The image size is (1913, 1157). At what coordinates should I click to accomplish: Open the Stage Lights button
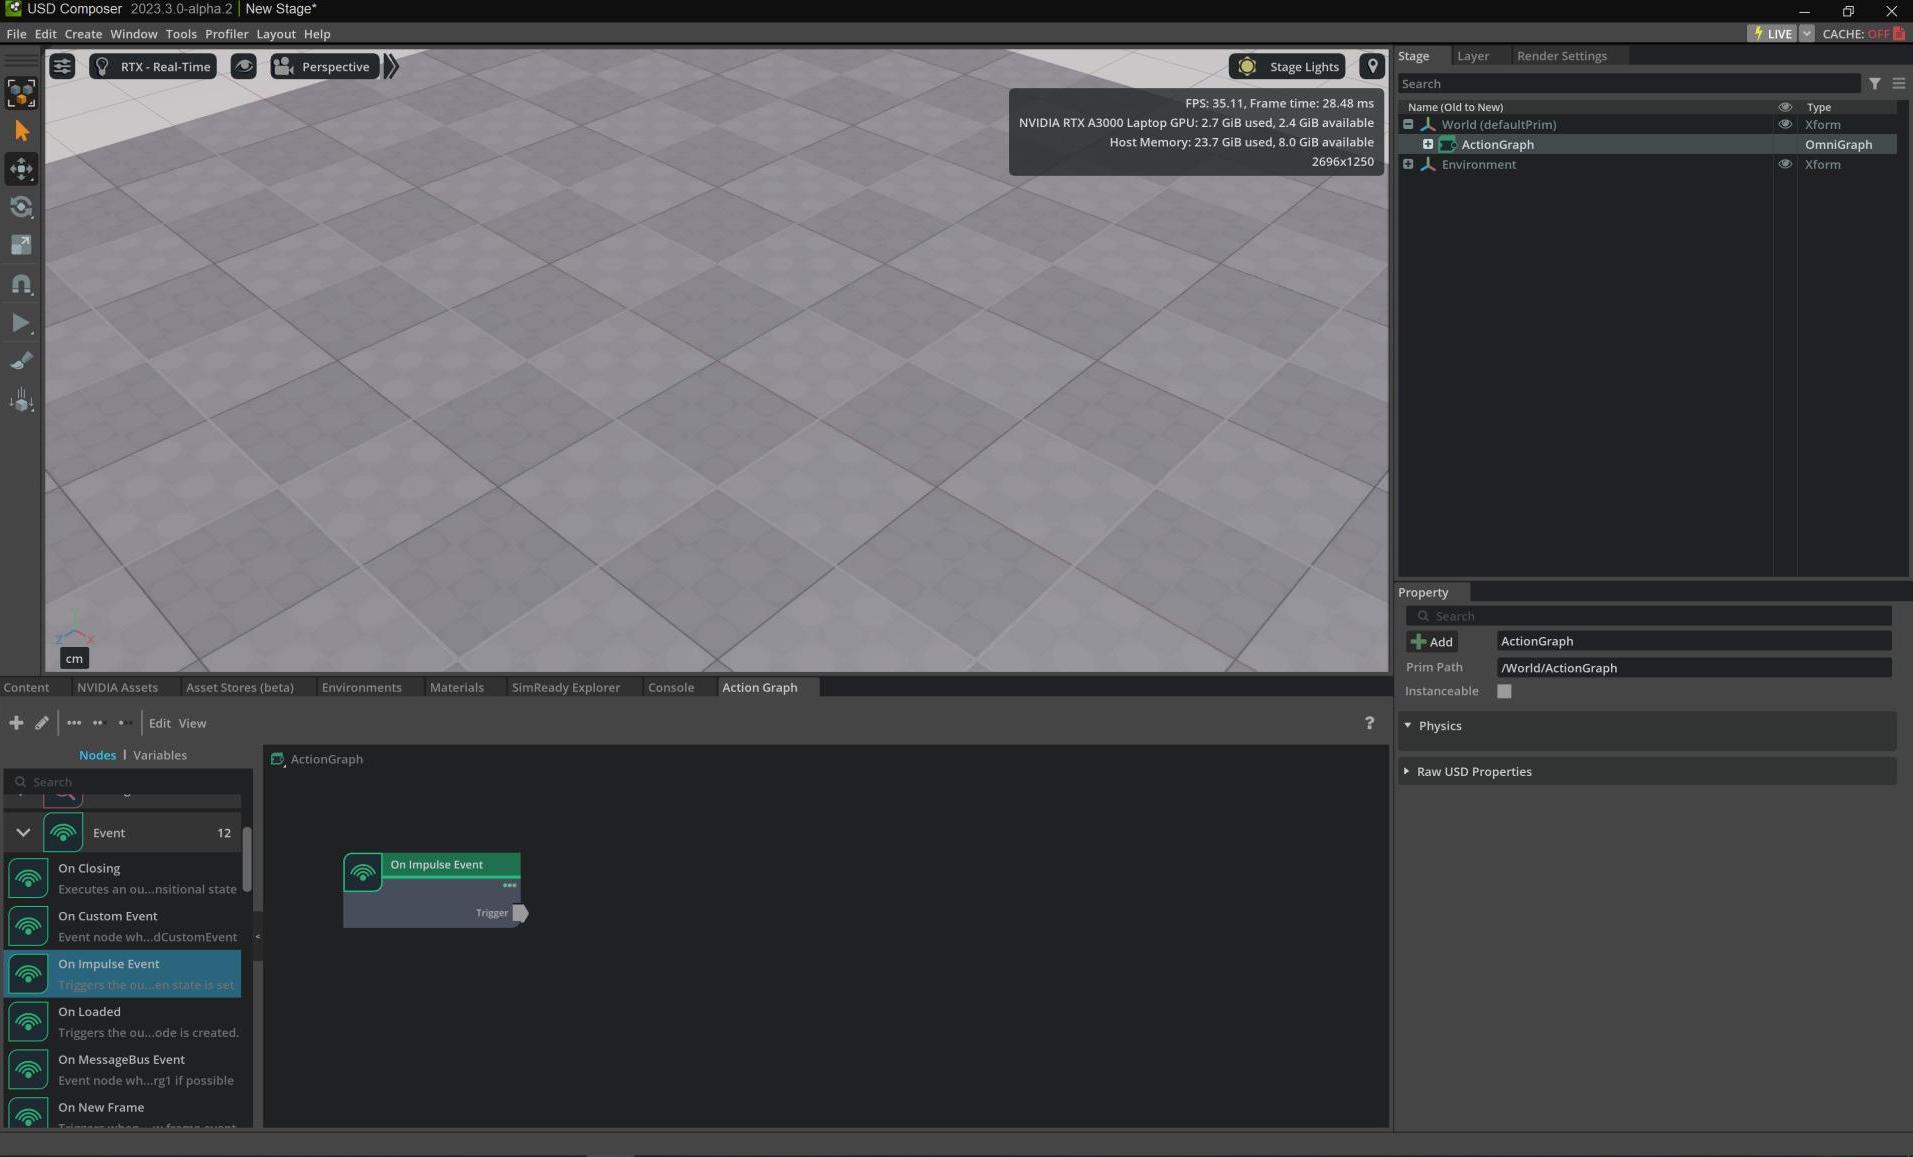point(1287,67)
